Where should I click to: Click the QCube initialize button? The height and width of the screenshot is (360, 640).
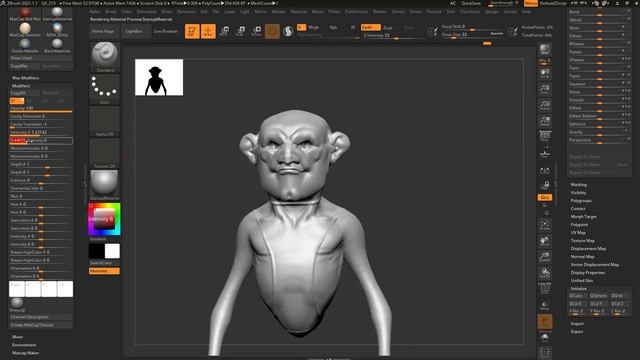[x=577, y=296]
